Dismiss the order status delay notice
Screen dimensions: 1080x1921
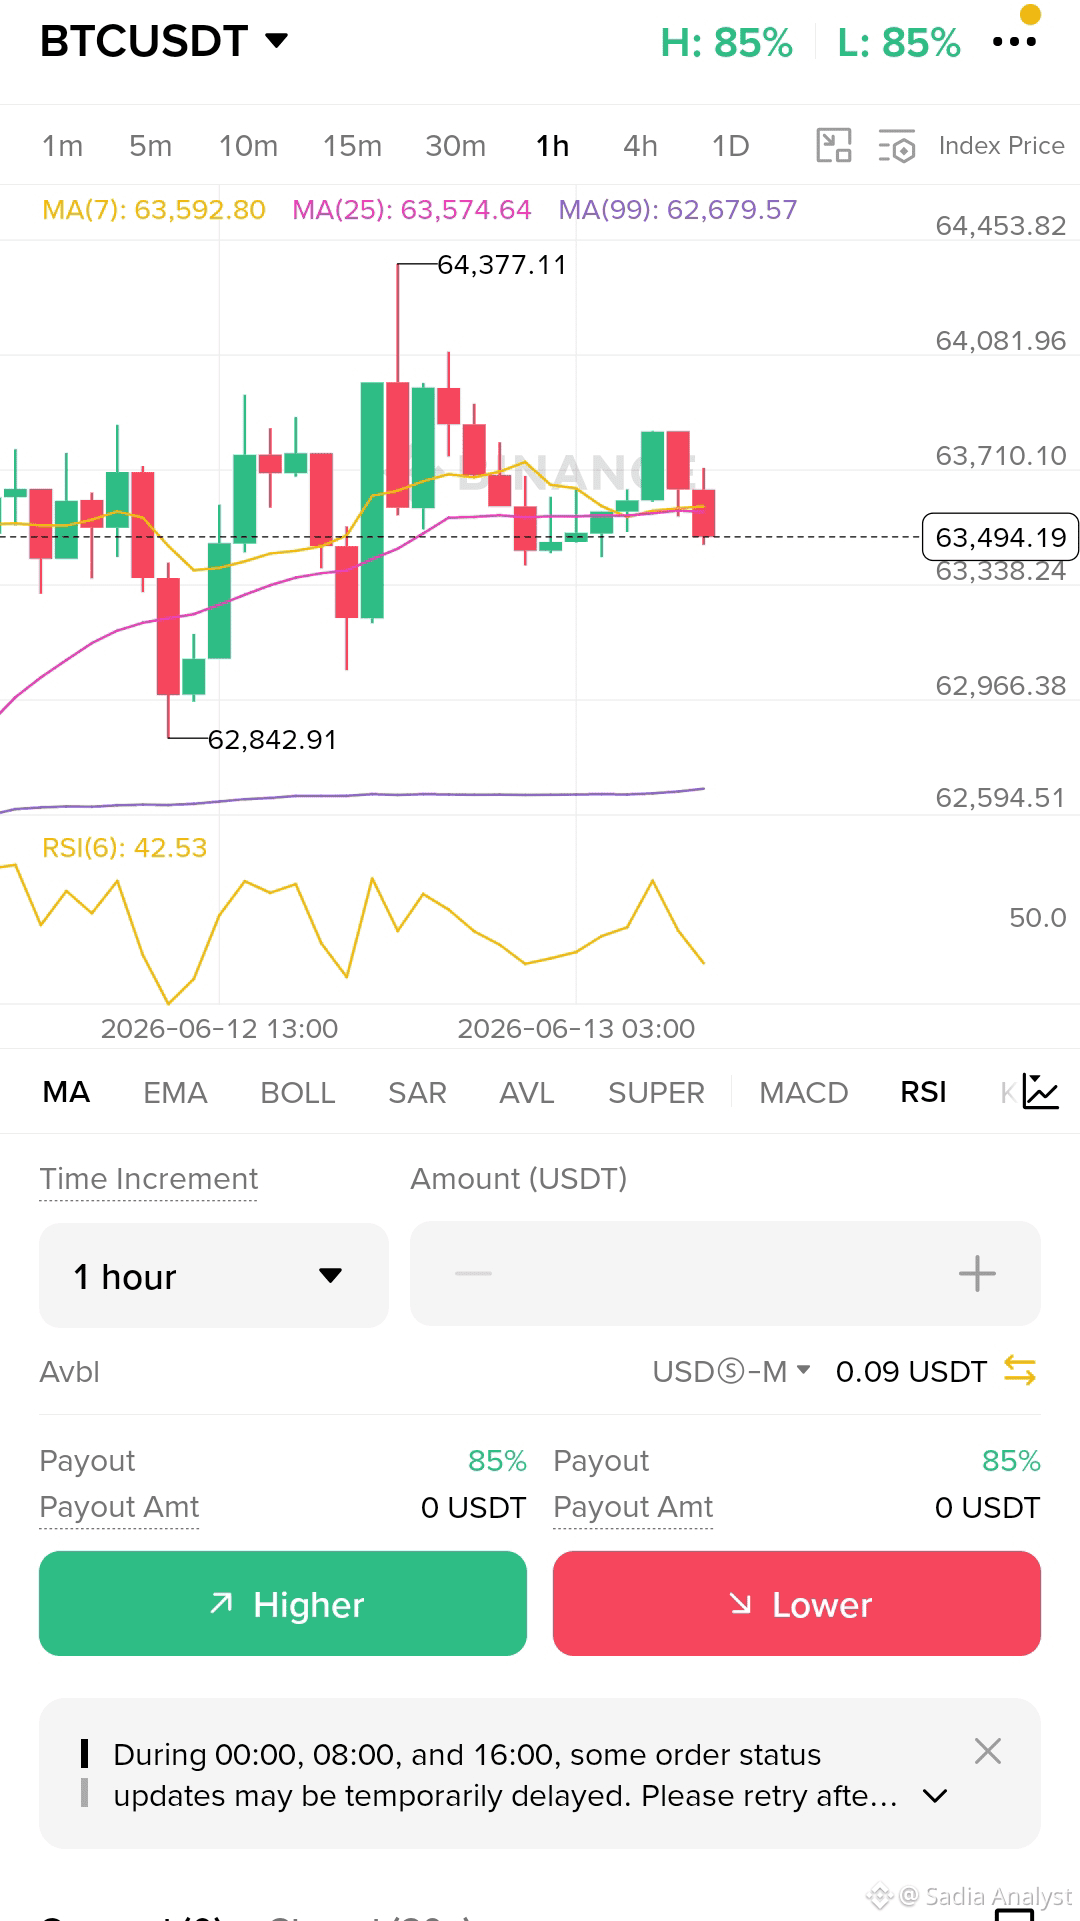pyautogui.click(x=987, y=1751)
